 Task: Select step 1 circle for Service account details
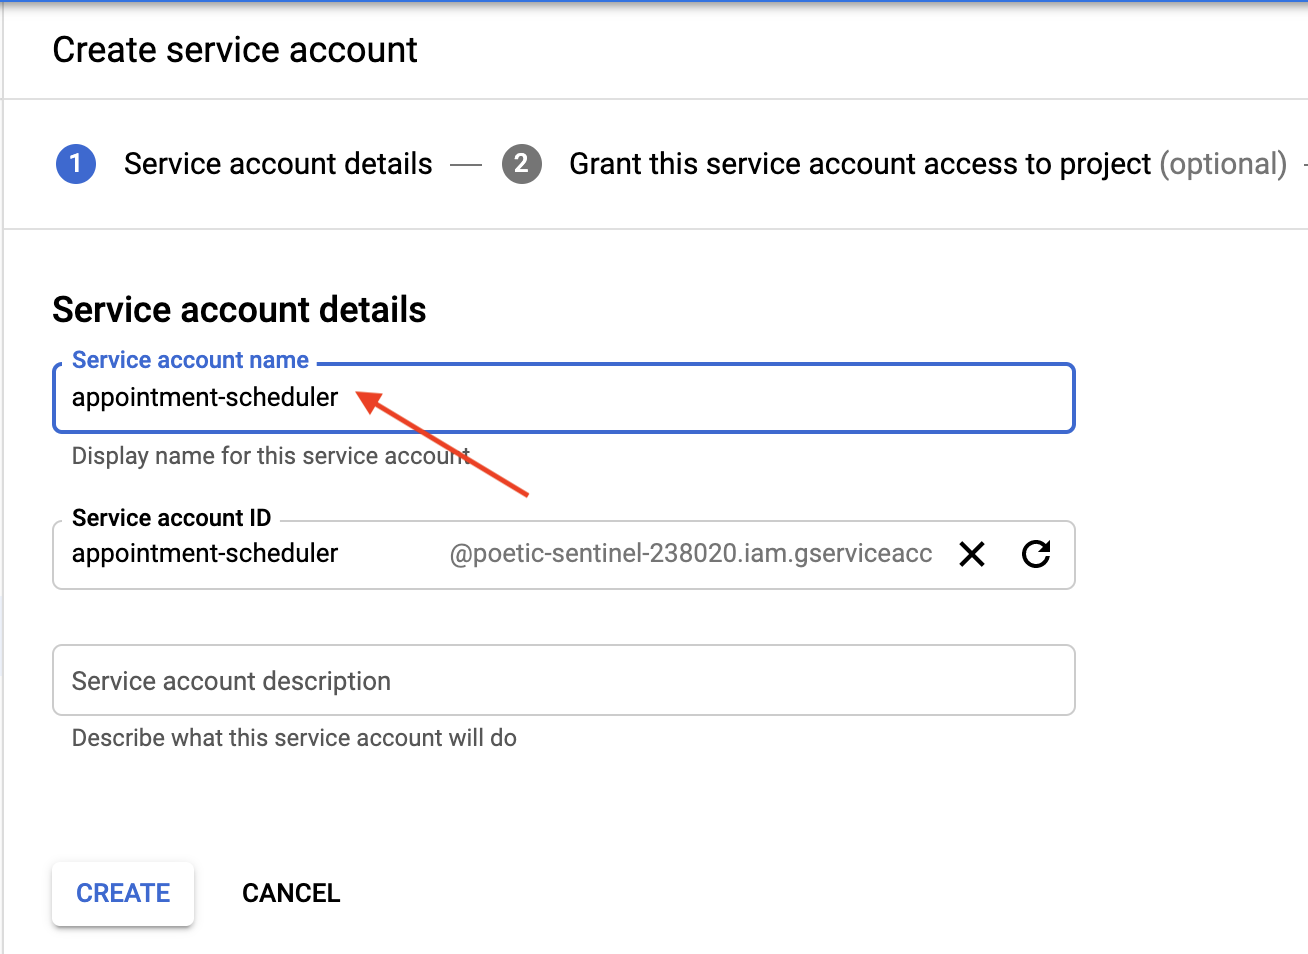pos(75,164)
